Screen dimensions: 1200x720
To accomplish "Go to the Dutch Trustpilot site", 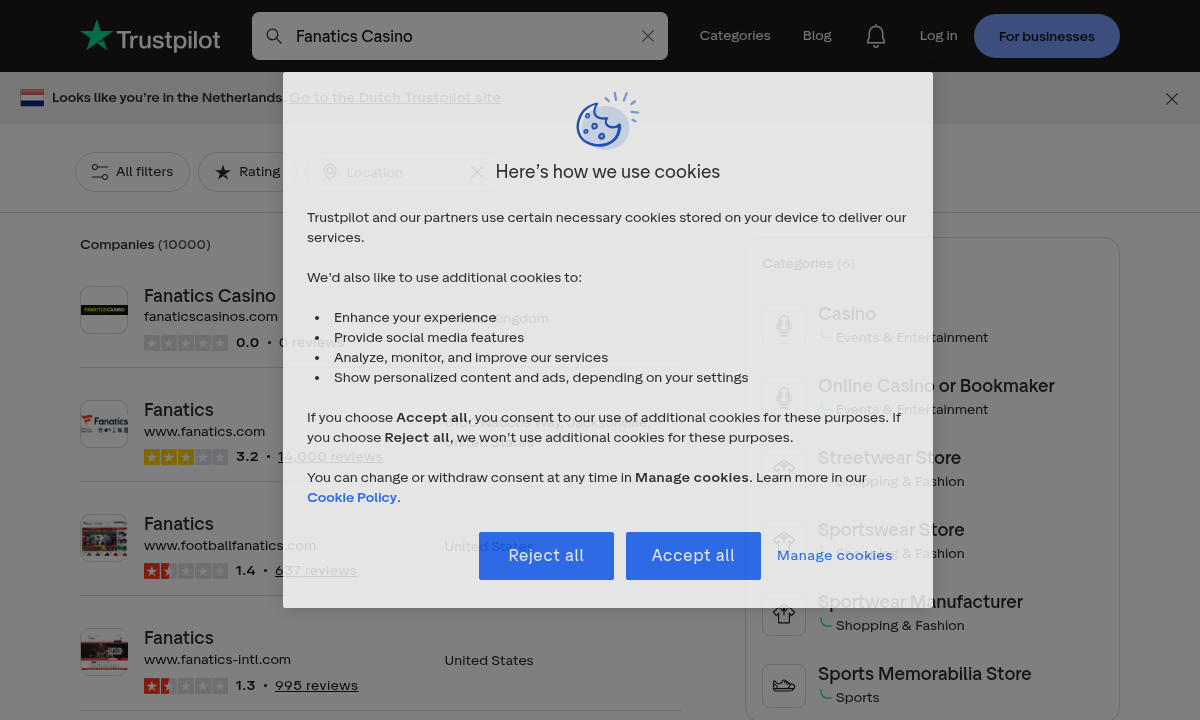I will [x=395, y=97].
